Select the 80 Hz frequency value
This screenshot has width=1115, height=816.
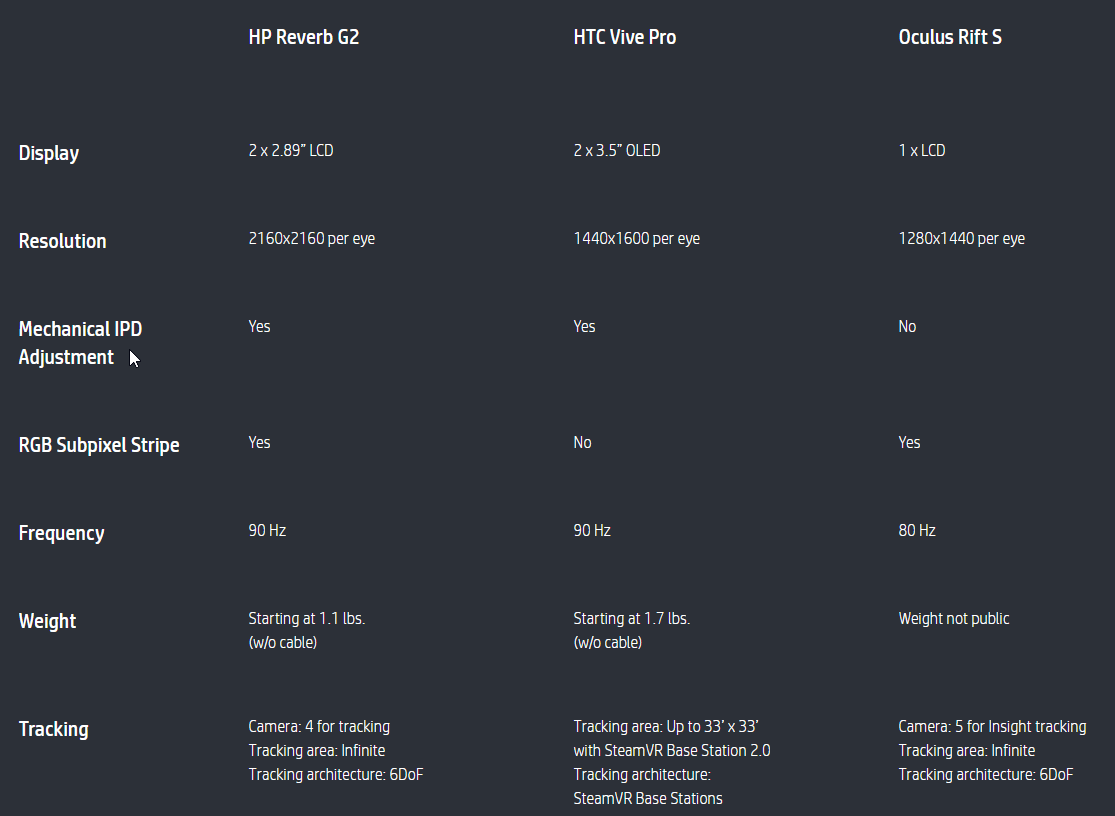pyautogui.click(x=917, y=530)
